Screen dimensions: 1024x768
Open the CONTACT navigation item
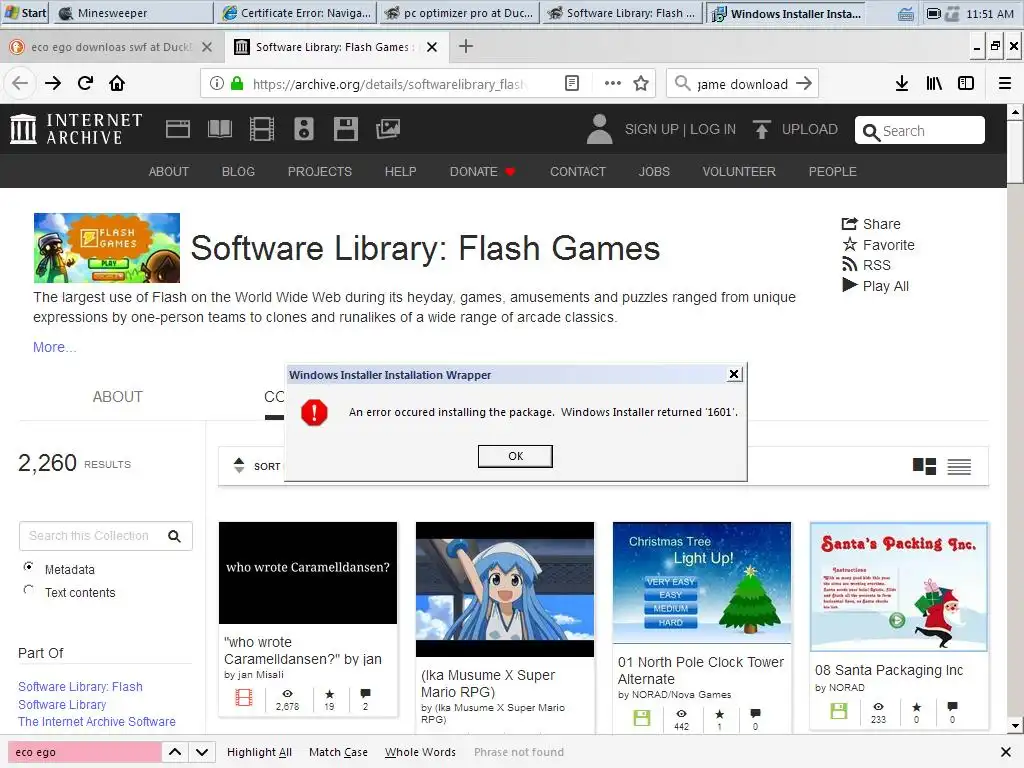point(577,171)
